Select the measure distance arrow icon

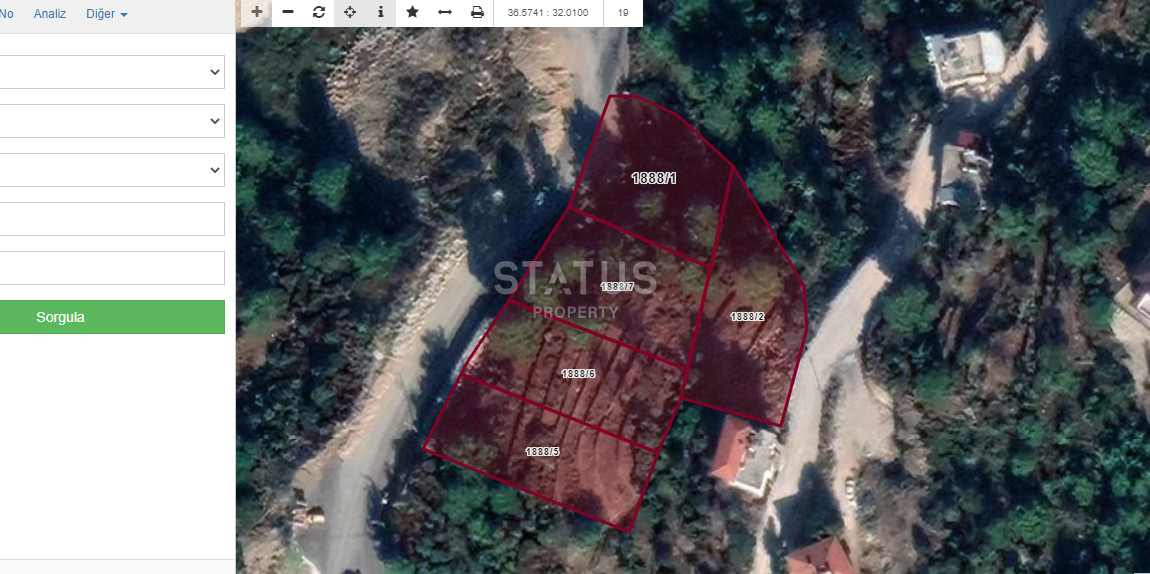[x=445, y=12]
